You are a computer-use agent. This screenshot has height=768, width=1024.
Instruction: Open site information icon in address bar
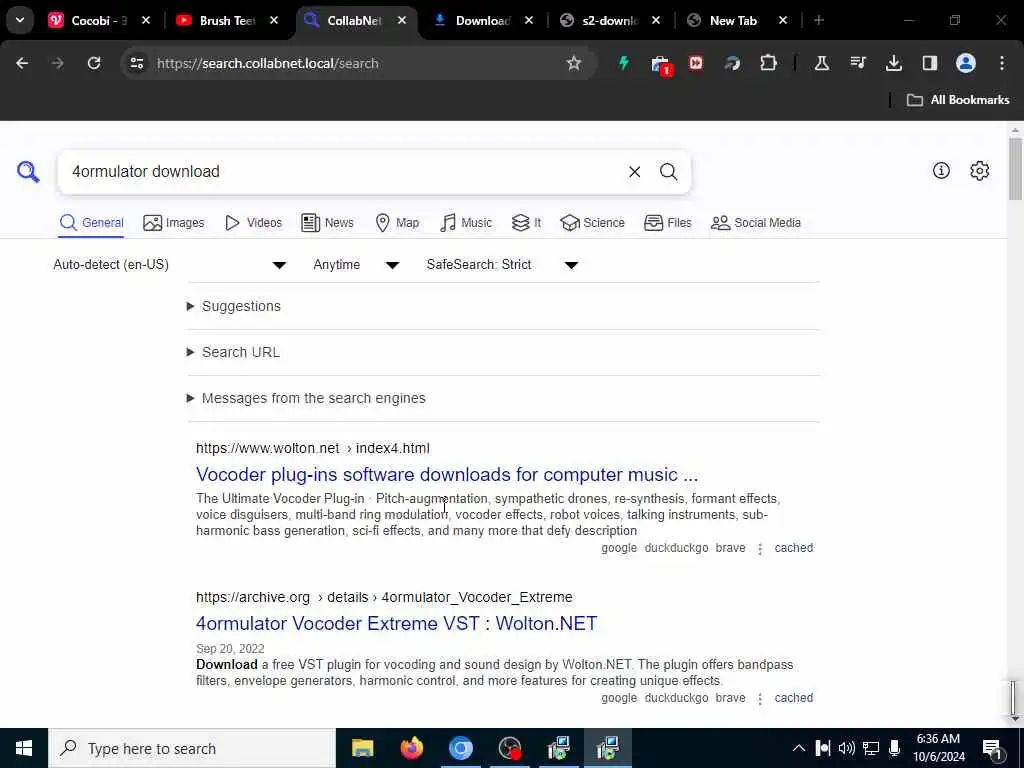pos(137,63)
